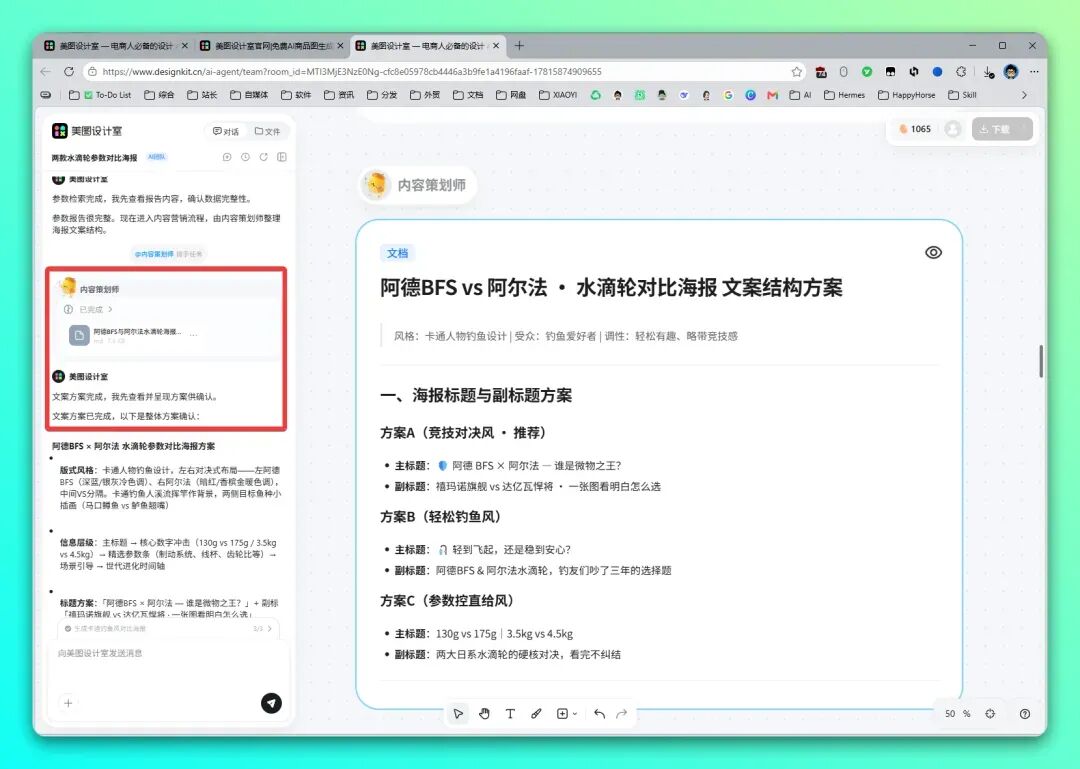Send message with the black arrow button

tap(271, 703)
